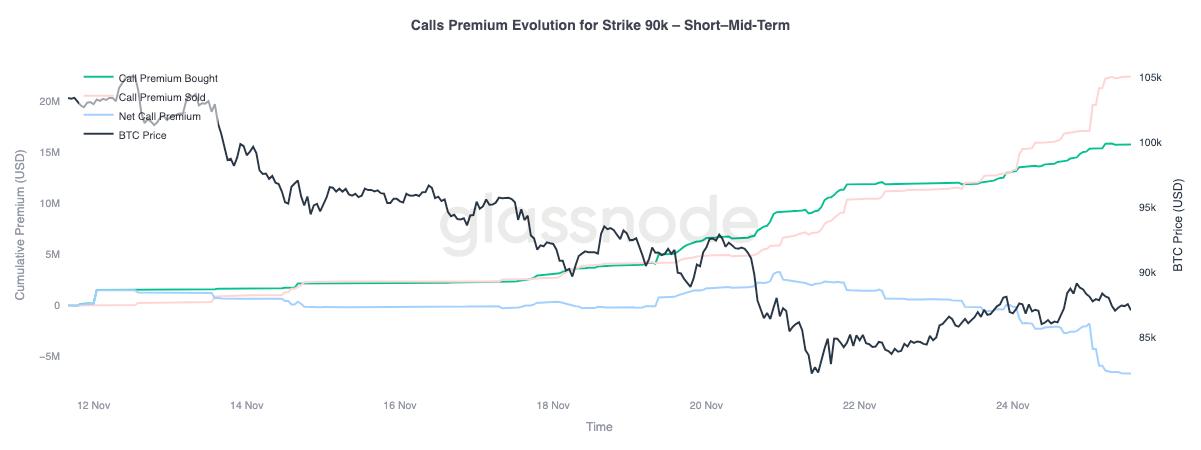Image resolution: width=1201 pixels, height=450 pixels.
Task: Pick the 18 Nov date on the time axis
Action: point(553,406)
